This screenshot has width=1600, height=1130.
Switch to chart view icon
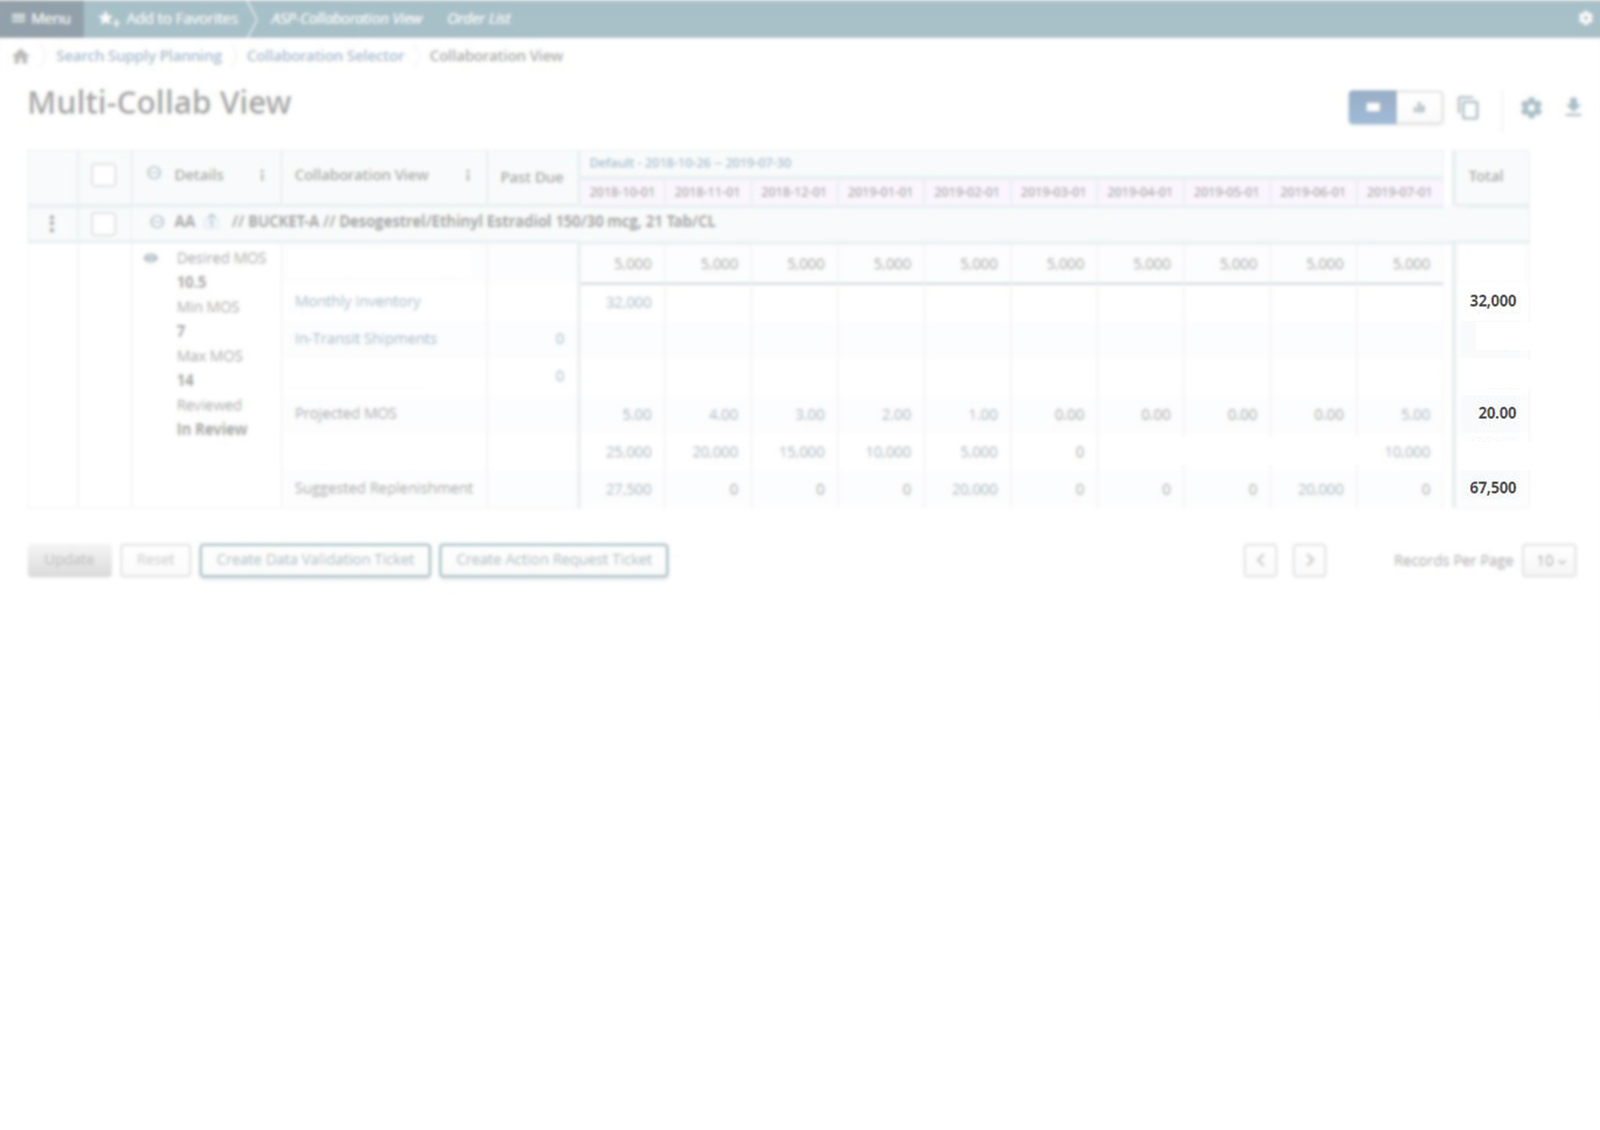click(1419, 108)
